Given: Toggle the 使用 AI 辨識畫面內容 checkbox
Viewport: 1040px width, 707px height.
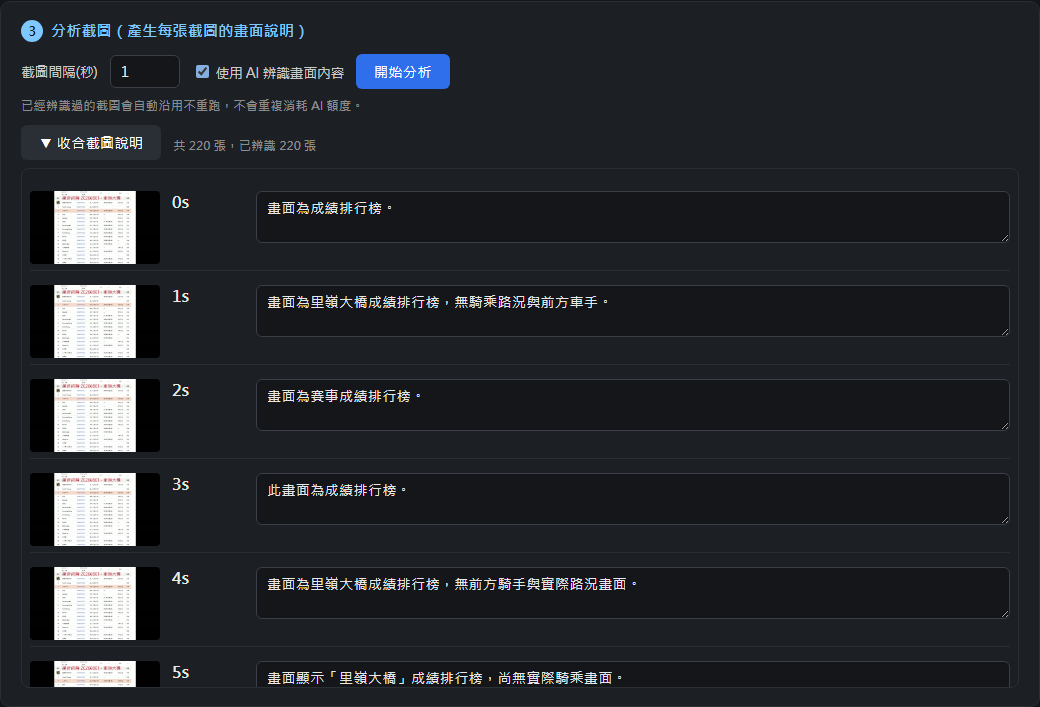Looking at the screenshot, I should [202, 72].
